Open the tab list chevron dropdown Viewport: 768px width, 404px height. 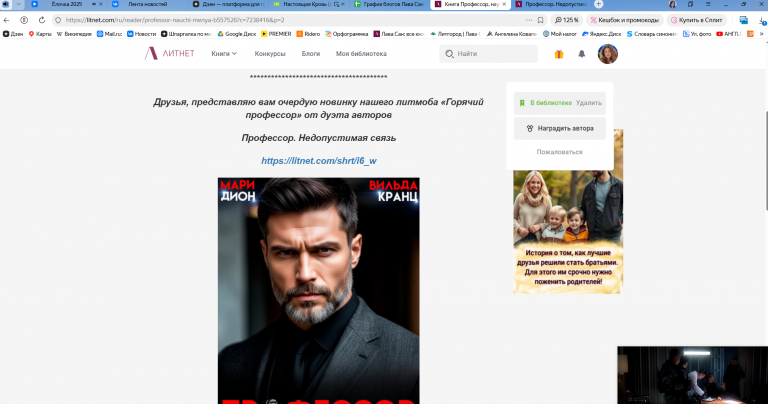[19, 4]
